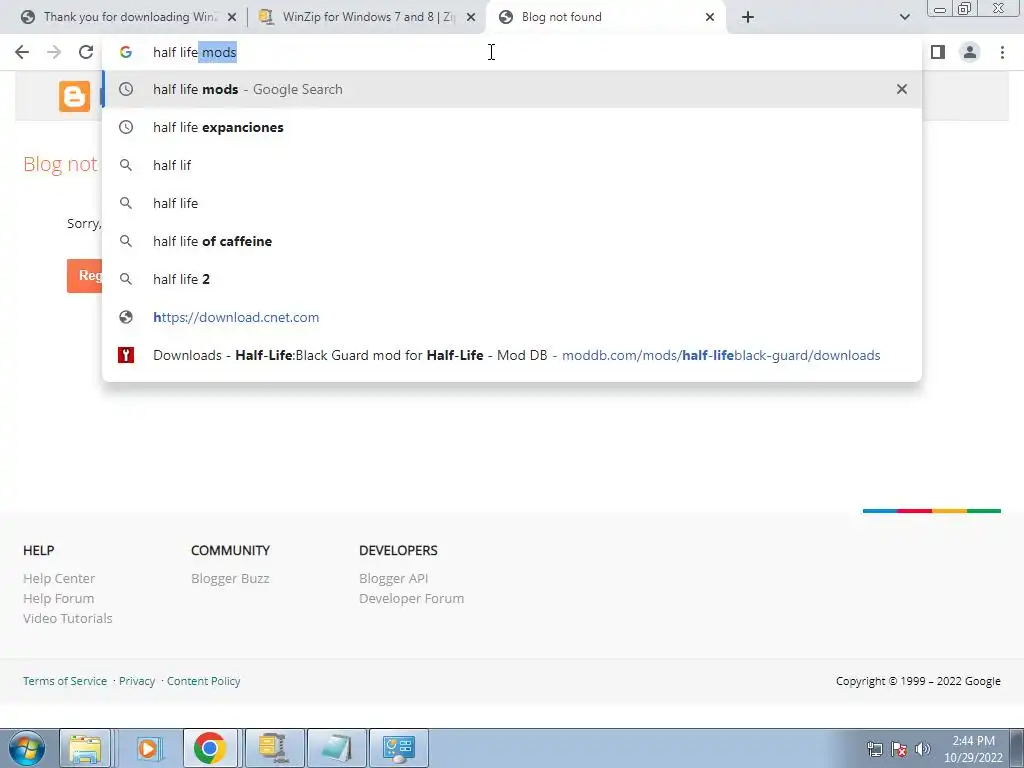This screenshot has width=1024, height=768.
Task: Close the WinZip for Windows 7 and 8 tab
Action: click(471, 17)
